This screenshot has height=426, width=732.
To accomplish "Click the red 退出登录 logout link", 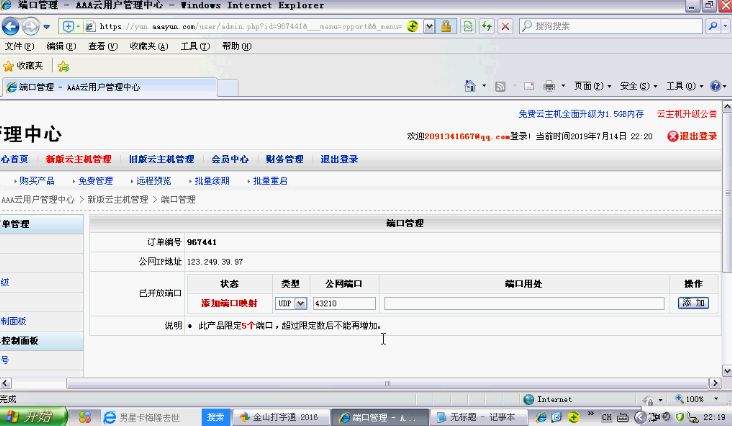I will 692,136.
